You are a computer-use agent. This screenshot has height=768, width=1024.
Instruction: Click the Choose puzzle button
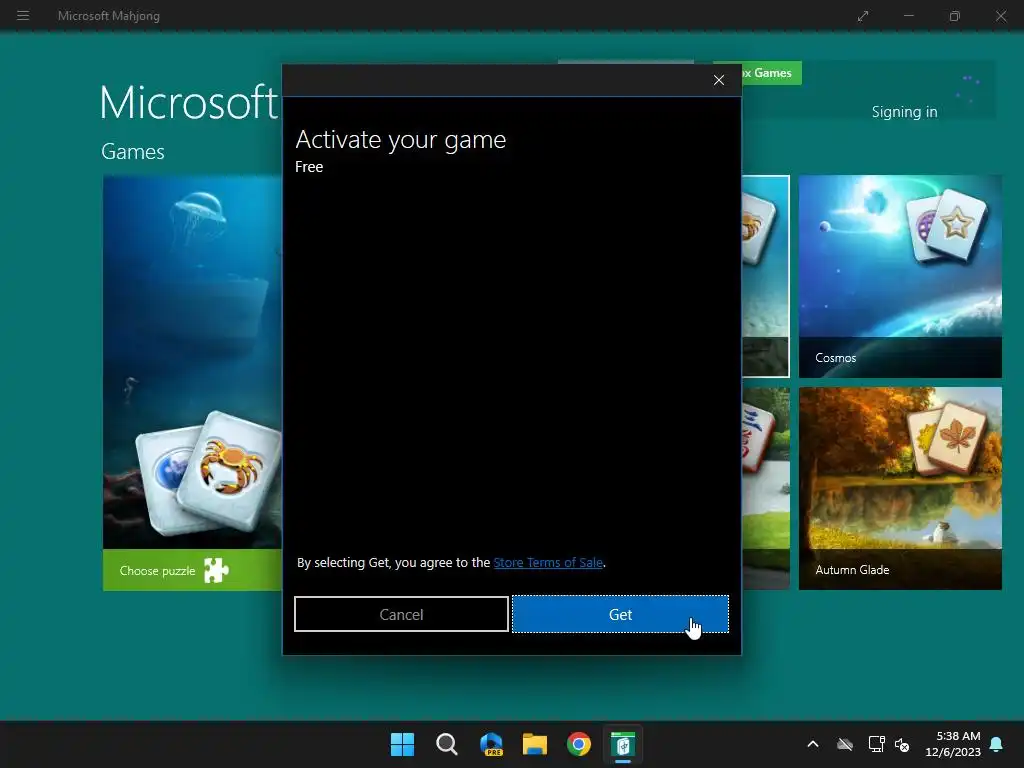point(192,570)
